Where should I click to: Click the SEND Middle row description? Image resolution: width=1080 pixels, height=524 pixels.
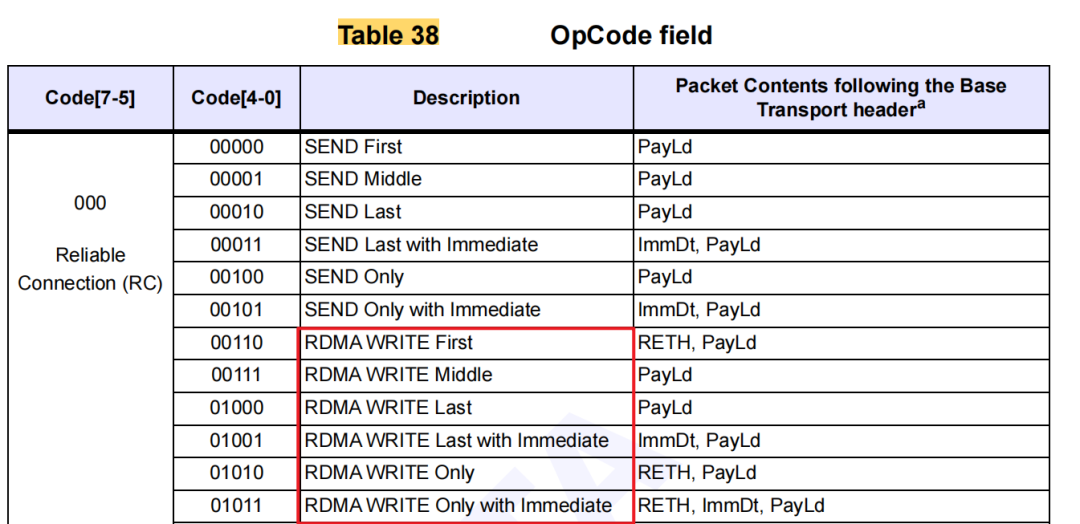363,179
